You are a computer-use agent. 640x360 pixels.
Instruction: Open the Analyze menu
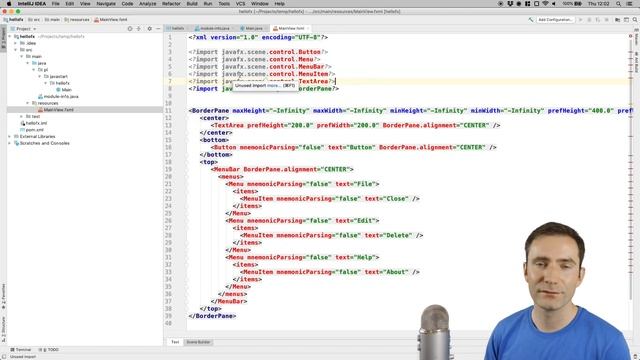147,4
